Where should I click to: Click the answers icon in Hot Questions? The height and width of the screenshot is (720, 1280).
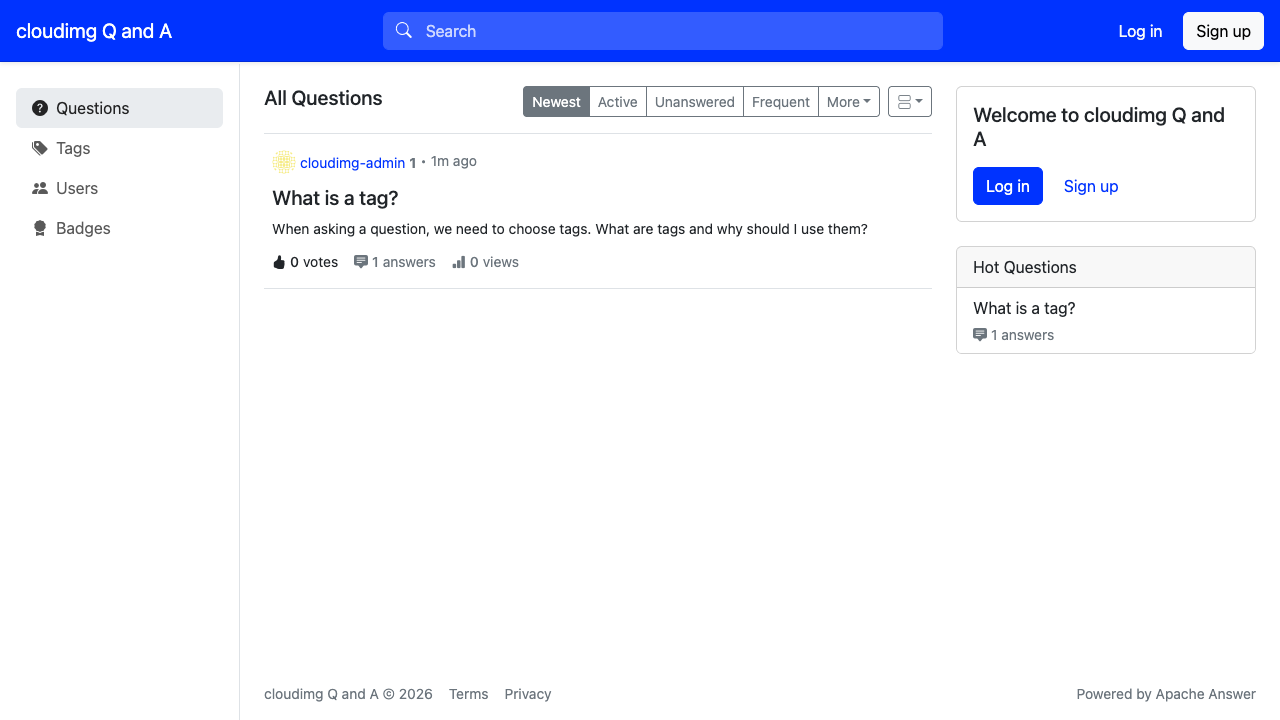980,335
